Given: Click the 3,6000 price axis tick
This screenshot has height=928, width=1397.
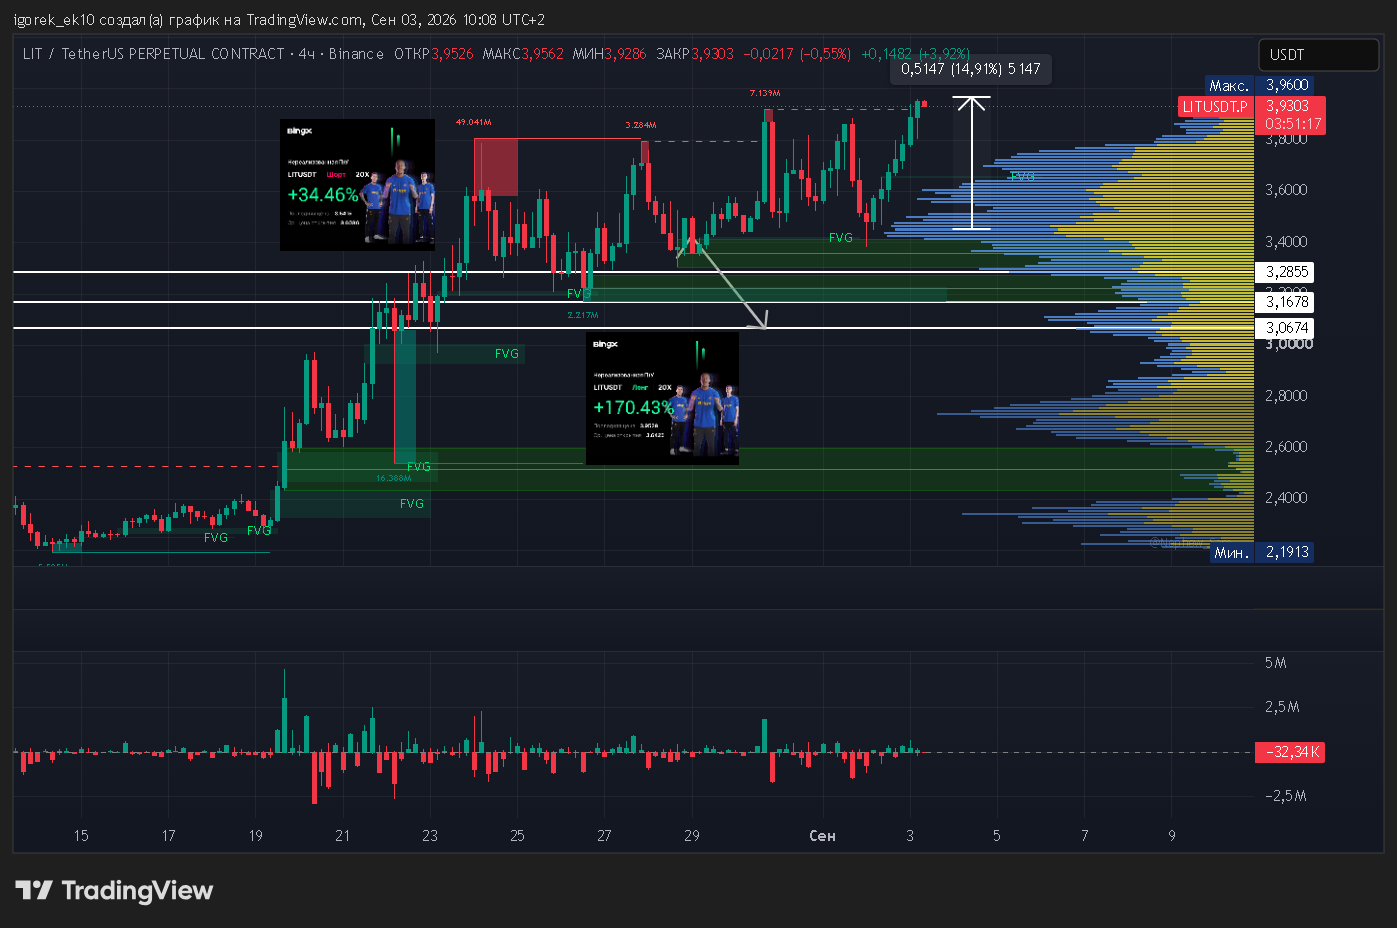Looking at the screenshot, I should click(1286, 190).
